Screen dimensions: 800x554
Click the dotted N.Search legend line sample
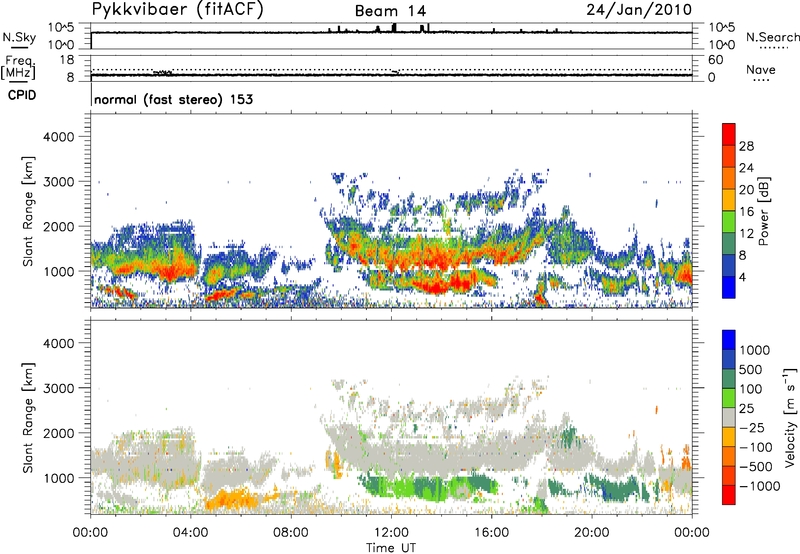click(773, 48)
